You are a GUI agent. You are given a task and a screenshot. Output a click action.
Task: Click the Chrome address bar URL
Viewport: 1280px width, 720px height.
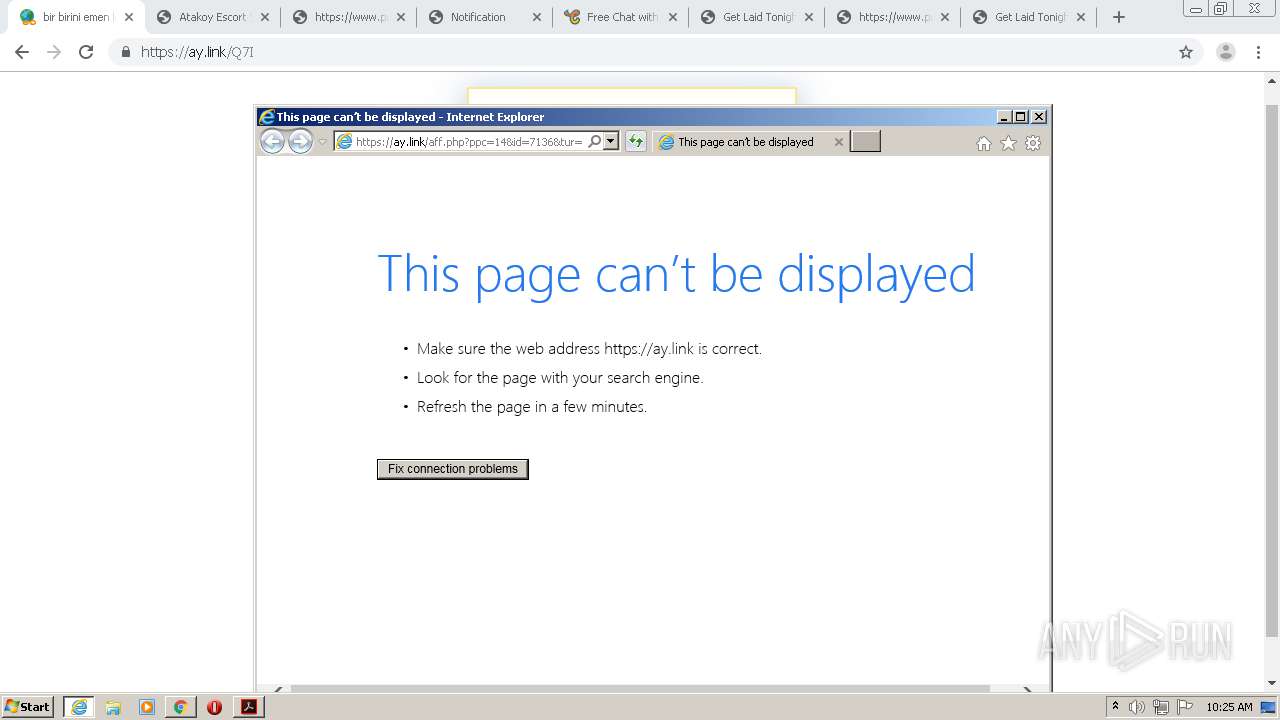click(197, 52)
